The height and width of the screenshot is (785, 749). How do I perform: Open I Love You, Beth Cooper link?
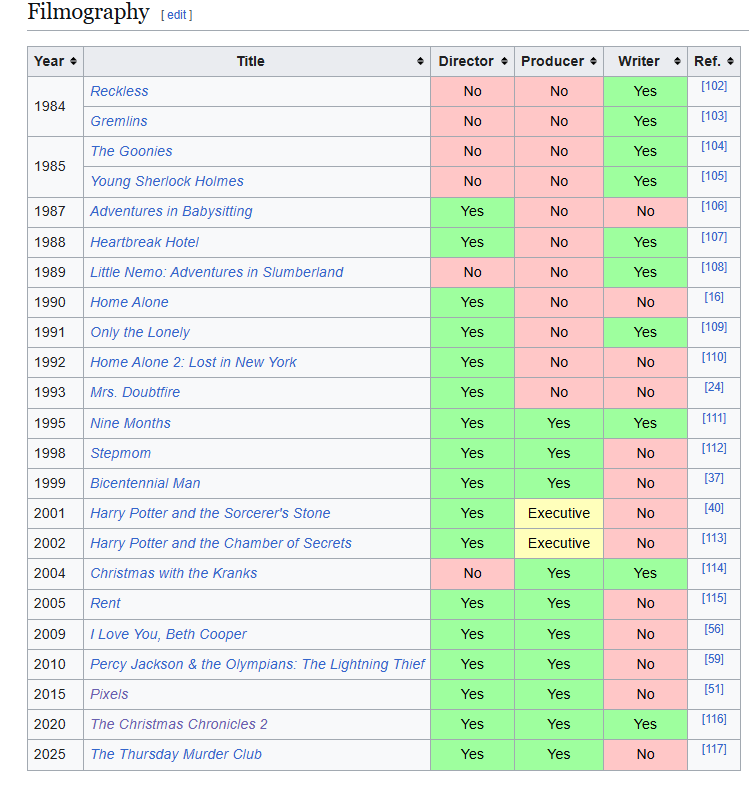[168, 634]
